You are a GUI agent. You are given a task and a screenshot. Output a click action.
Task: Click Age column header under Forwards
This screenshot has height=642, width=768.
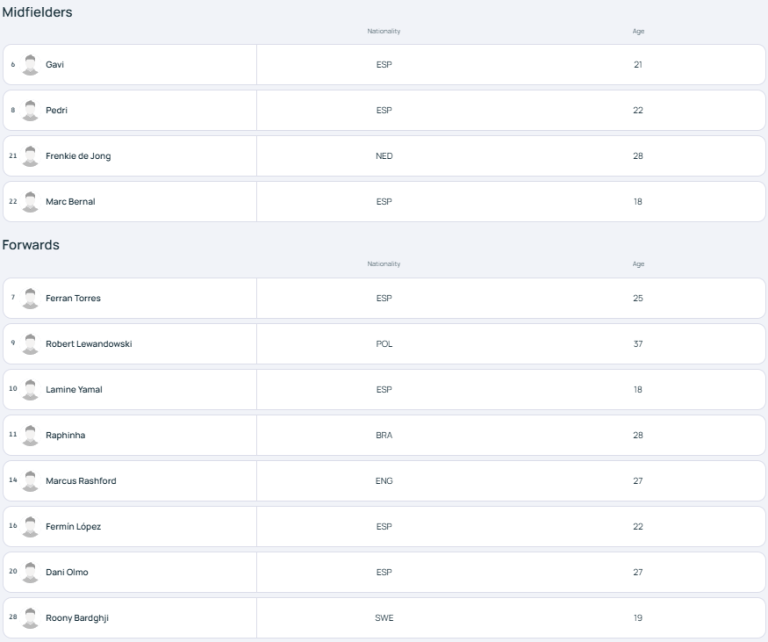[x=638, y=264]
